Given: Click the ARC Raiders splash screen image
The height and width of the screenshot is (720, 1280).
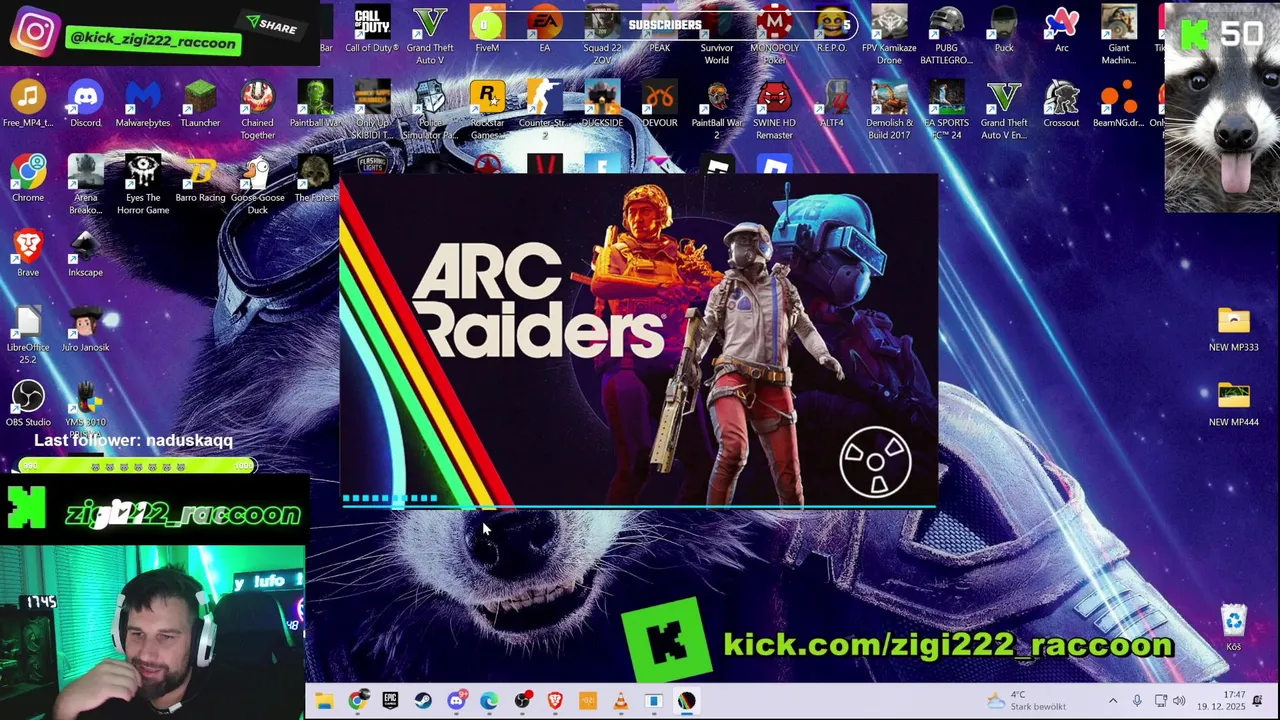Looking at the screenshot, I should click(639, 341).
